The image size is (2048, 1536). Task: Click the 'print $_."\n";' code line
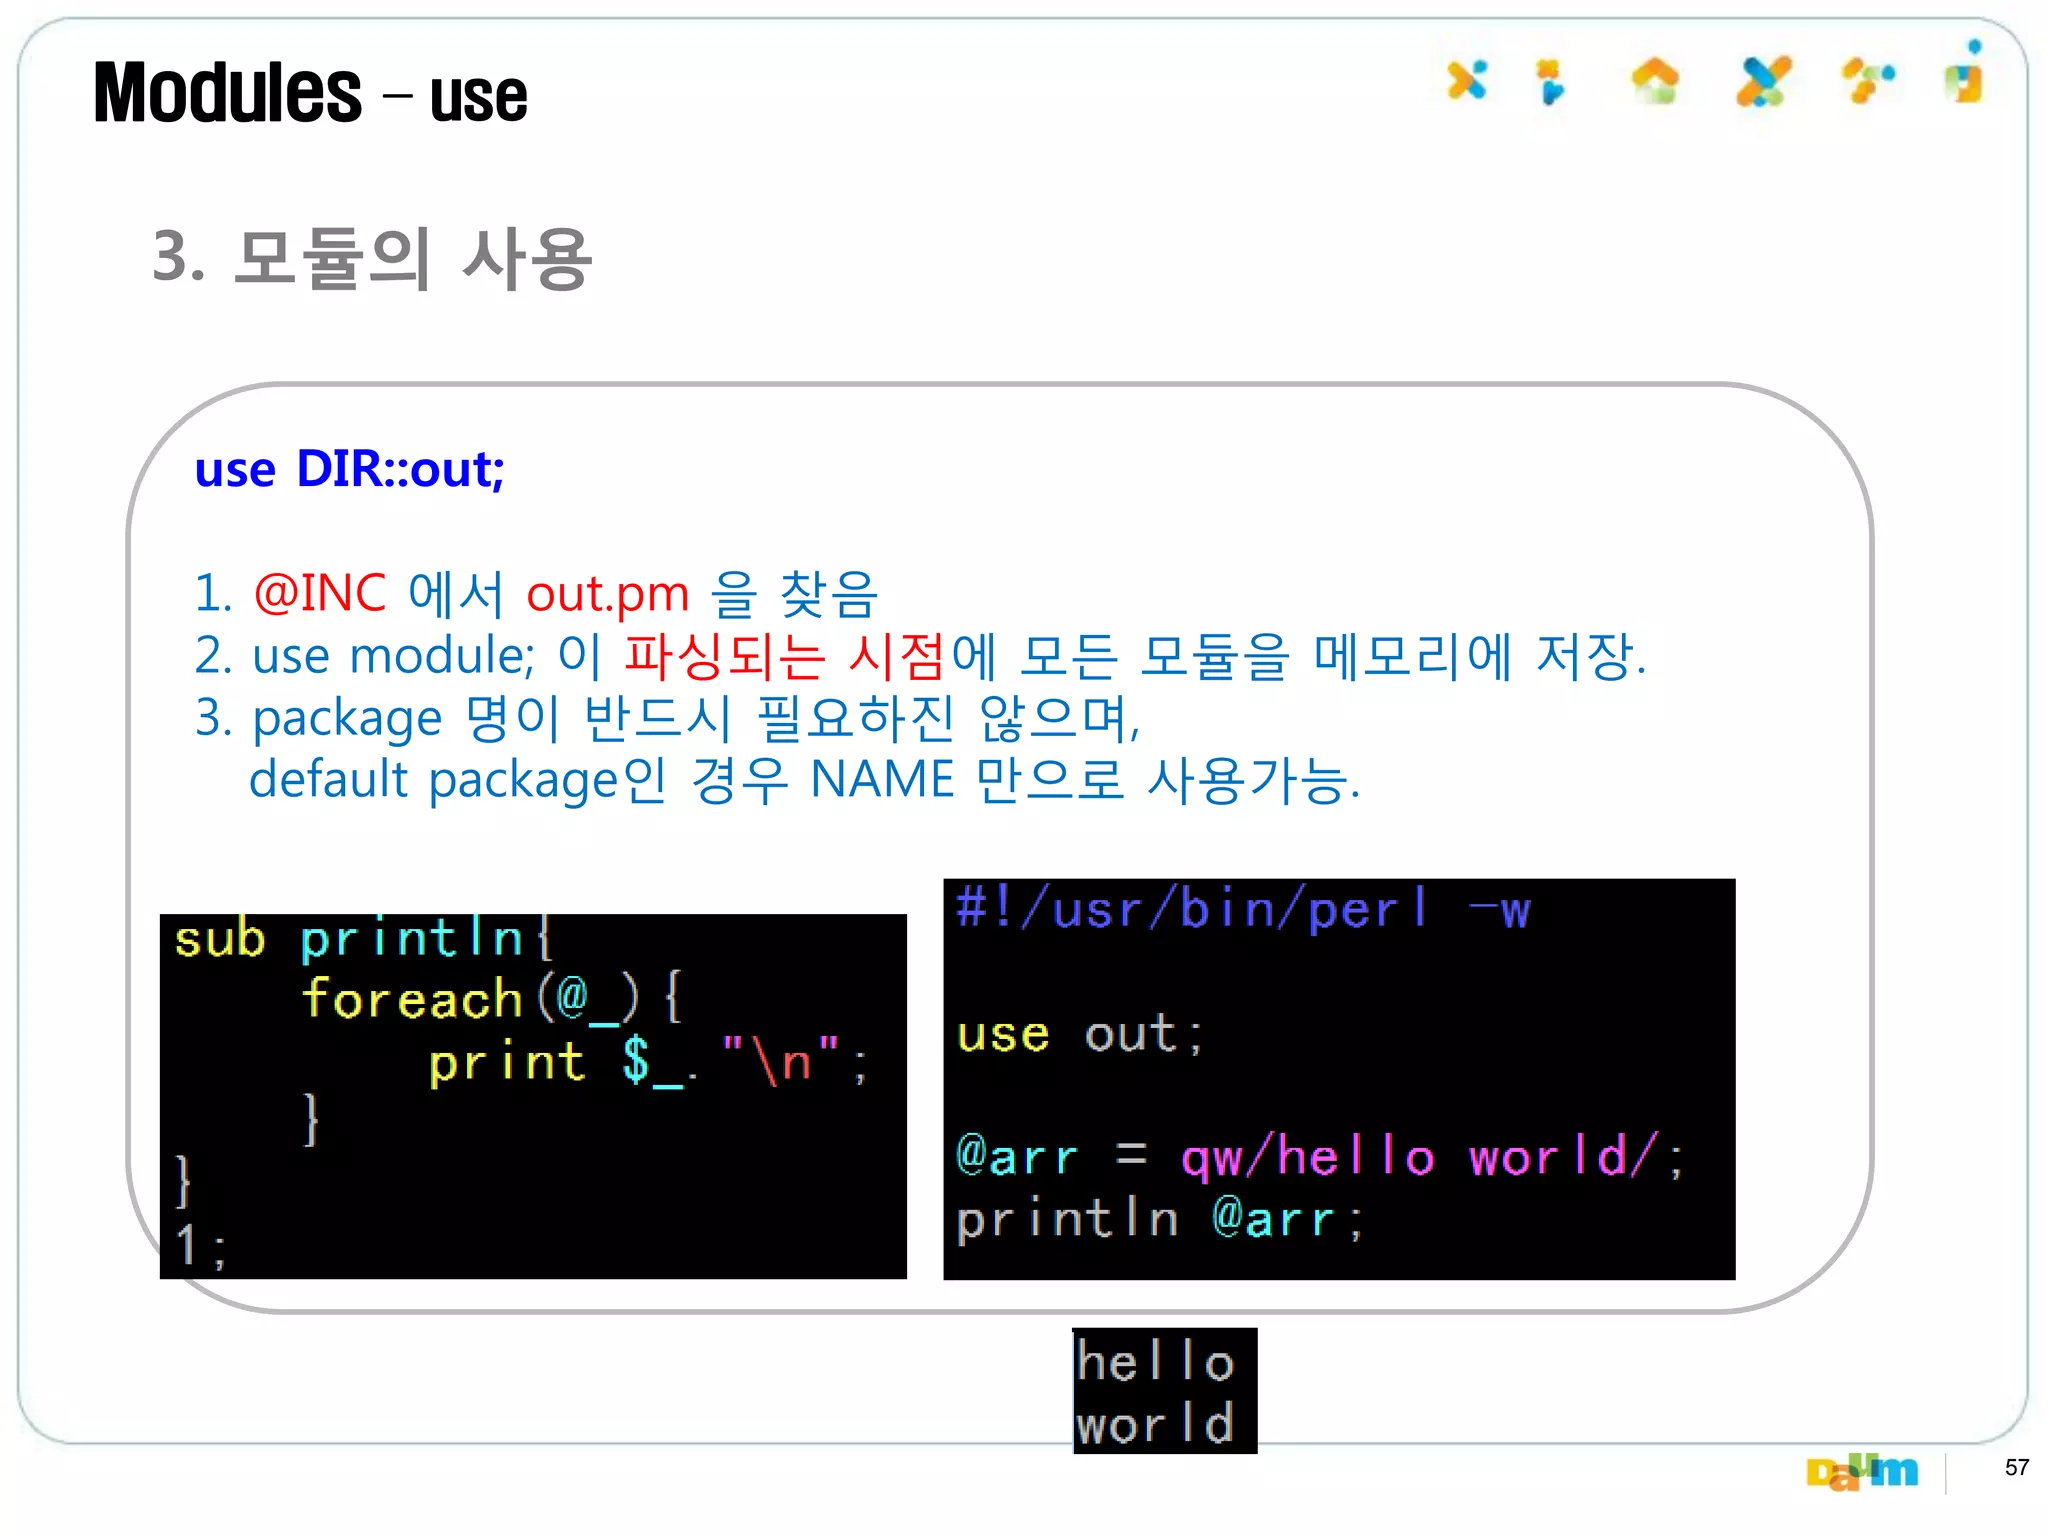(648, 1062)
